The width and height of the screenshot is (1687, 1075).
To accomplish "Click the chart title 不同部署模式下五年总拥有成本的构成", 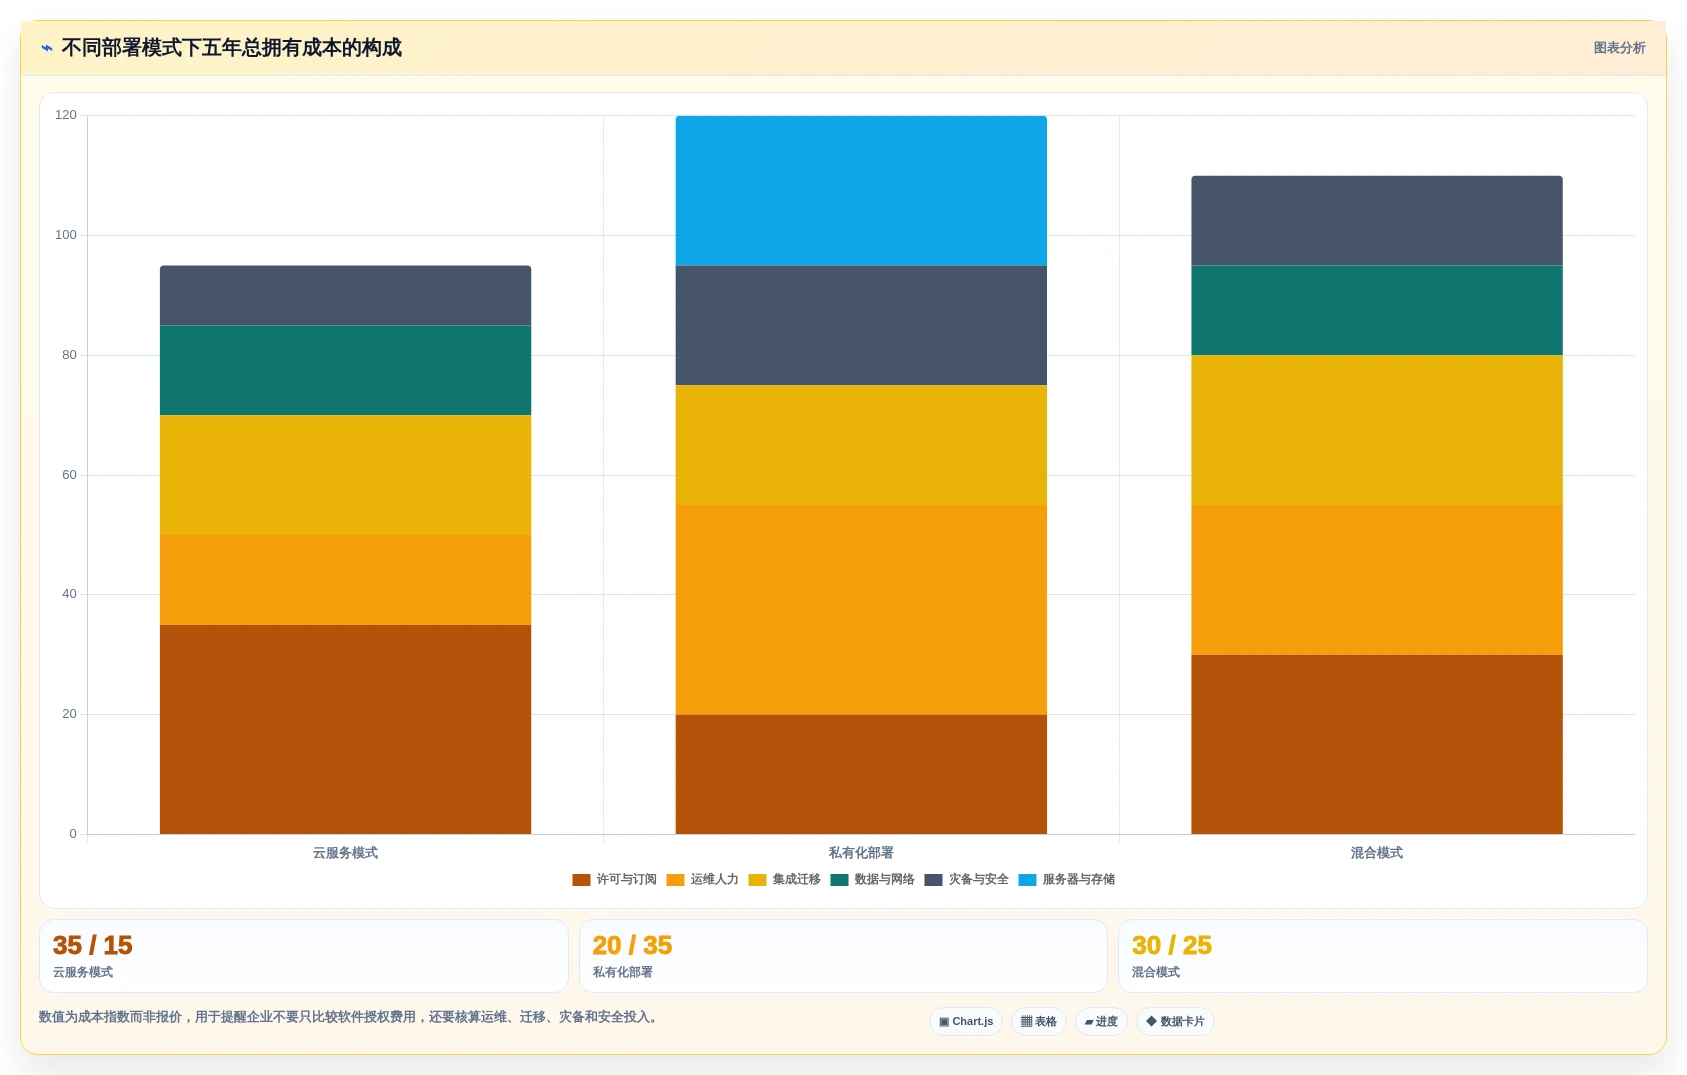I will tap(231, 48).
